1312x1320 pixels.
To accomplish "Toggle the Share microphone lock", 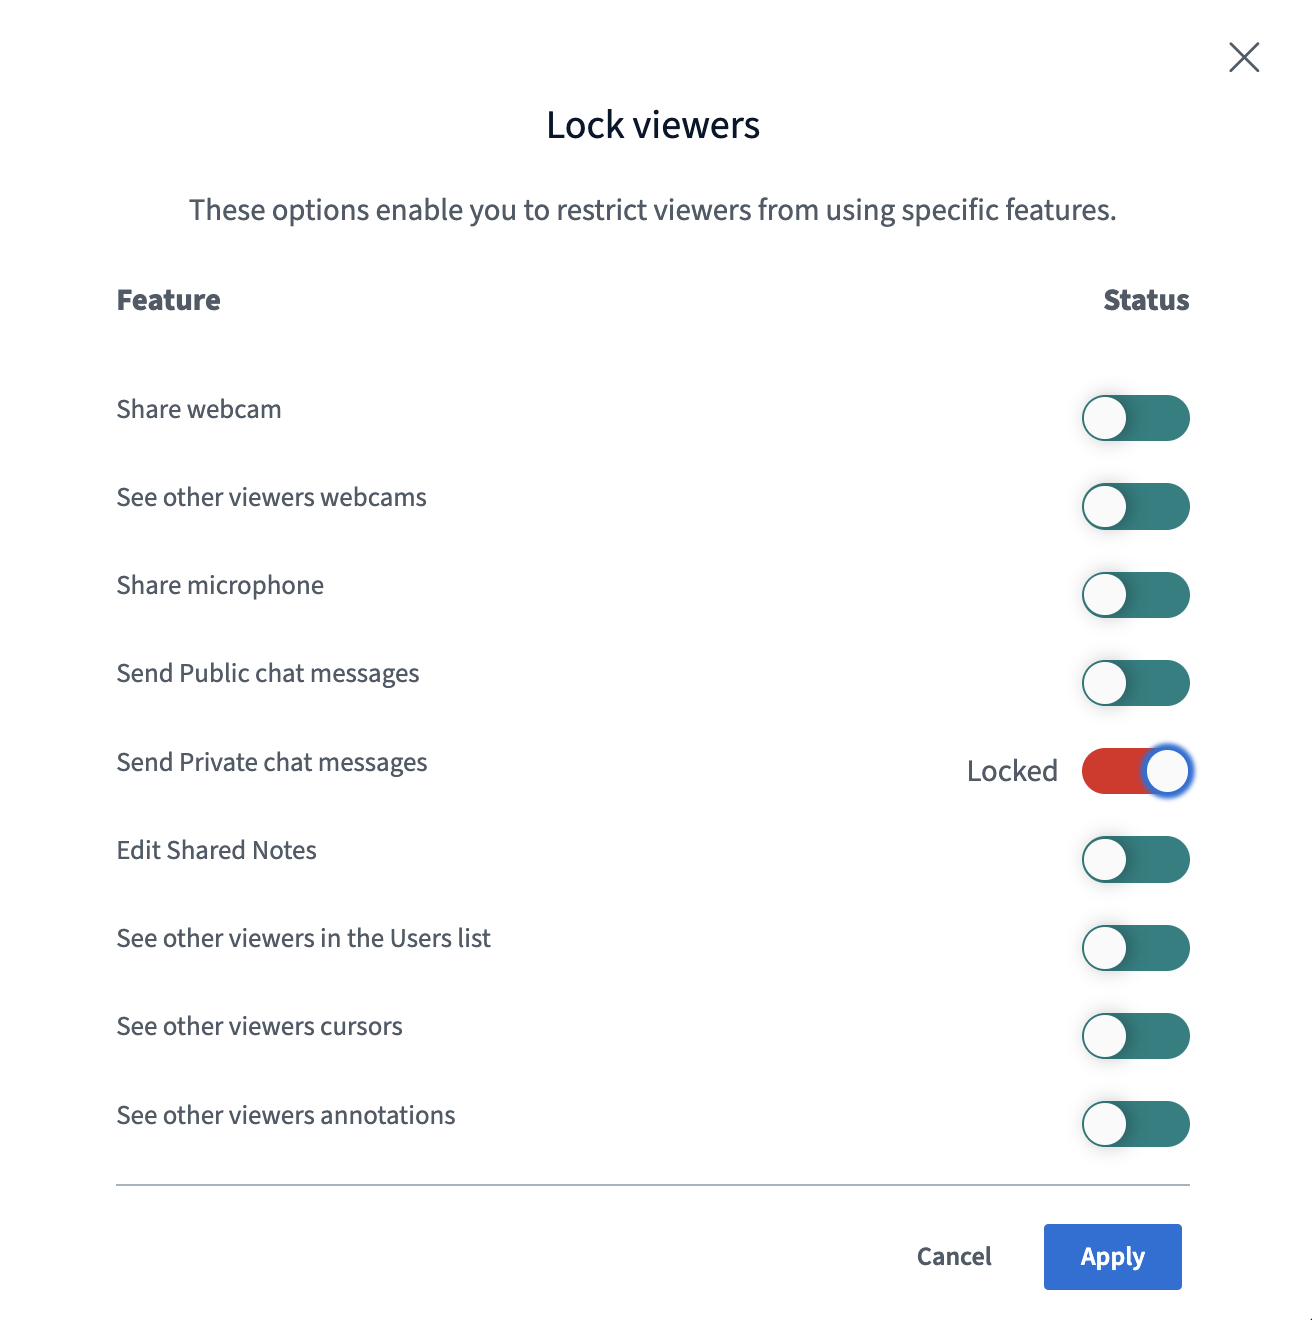I will (x=1136, y=595).
